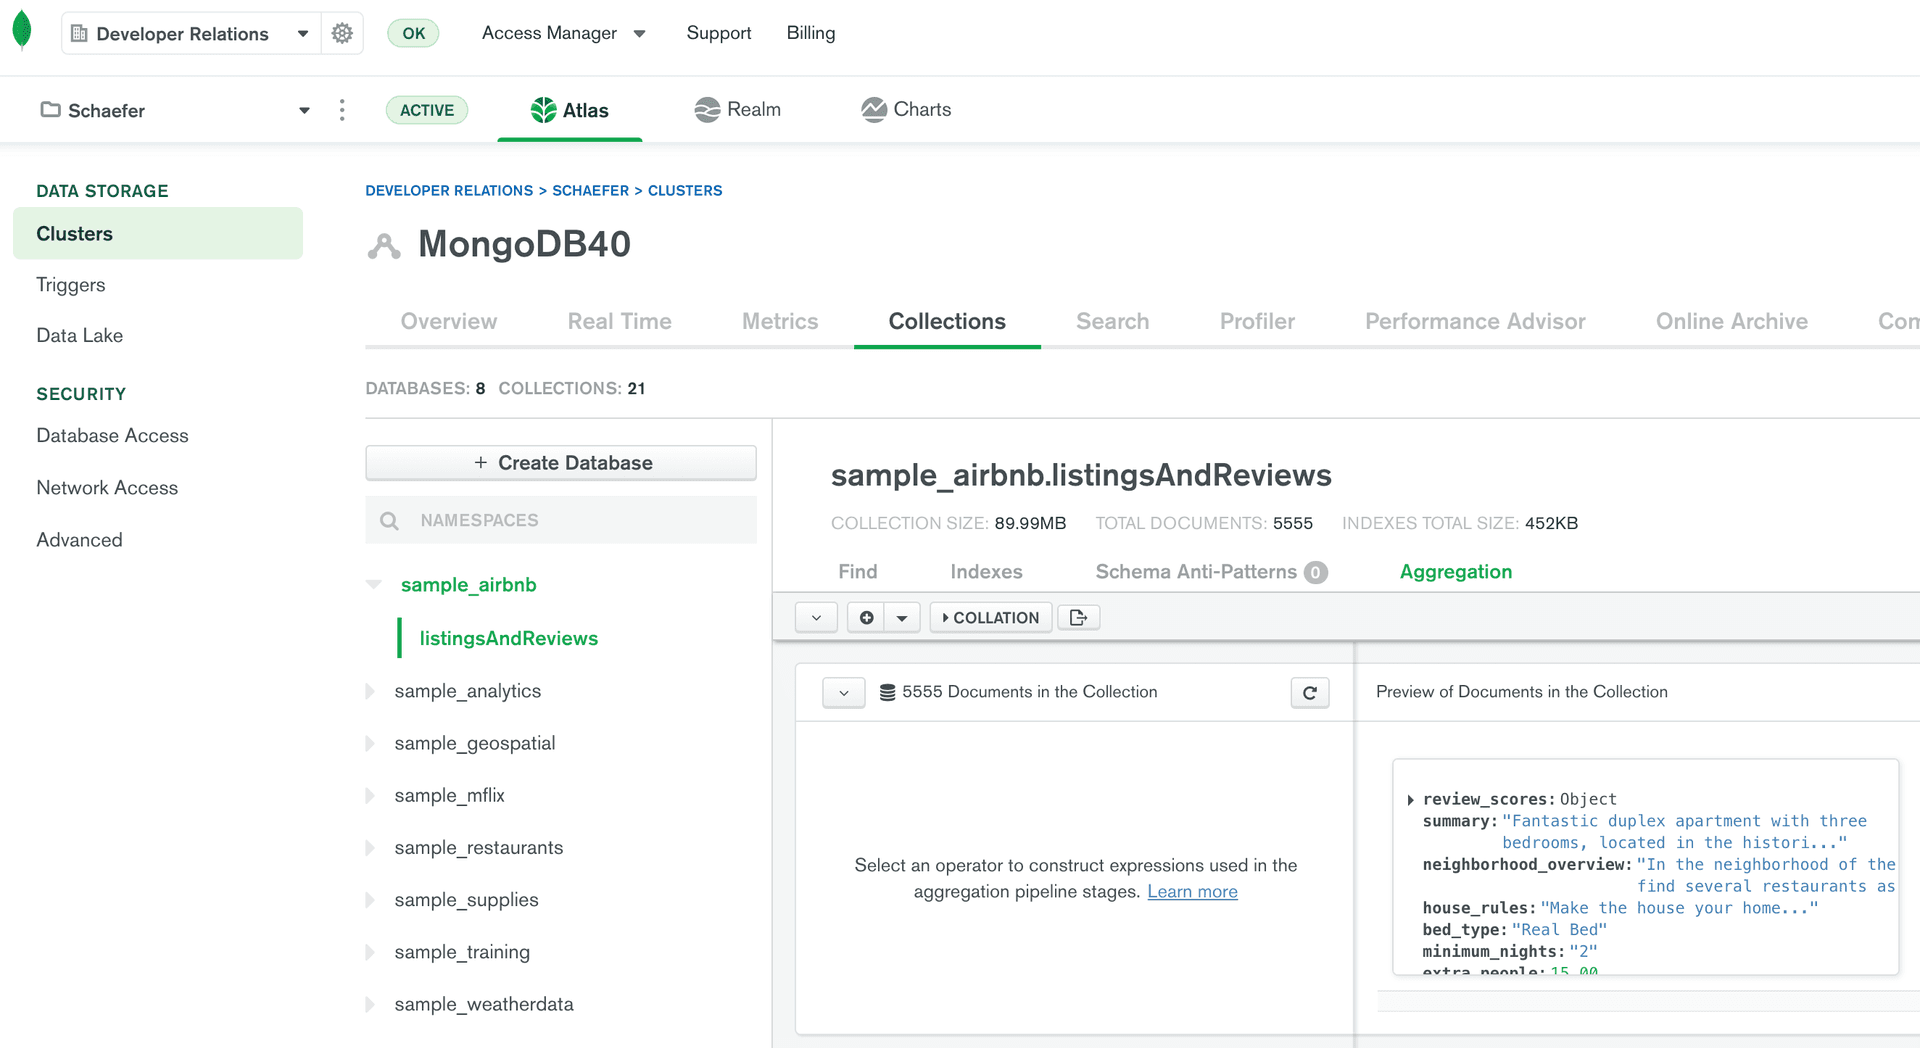Click the export pipeline icon
The height and width of the screenshot is (1048, 1920).
coord(1078,617)
